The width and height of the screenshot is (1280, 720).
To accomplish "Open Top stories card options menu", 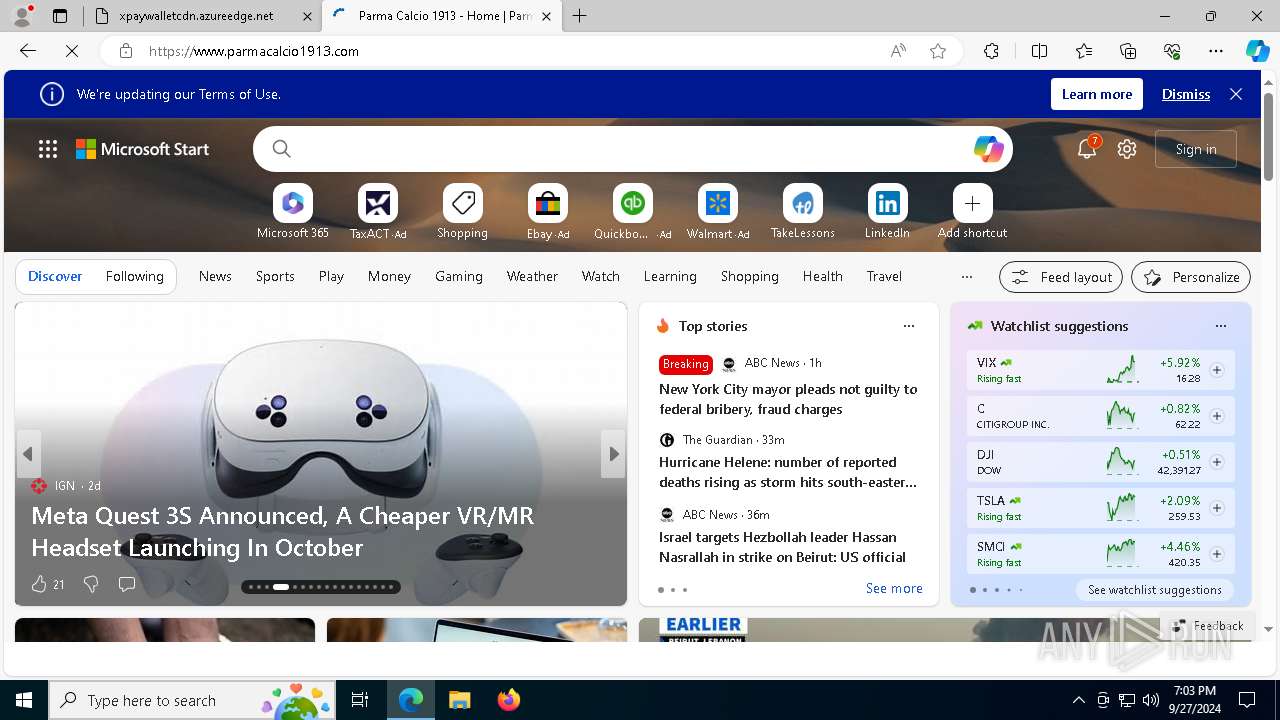I will (x=909, y=326).
